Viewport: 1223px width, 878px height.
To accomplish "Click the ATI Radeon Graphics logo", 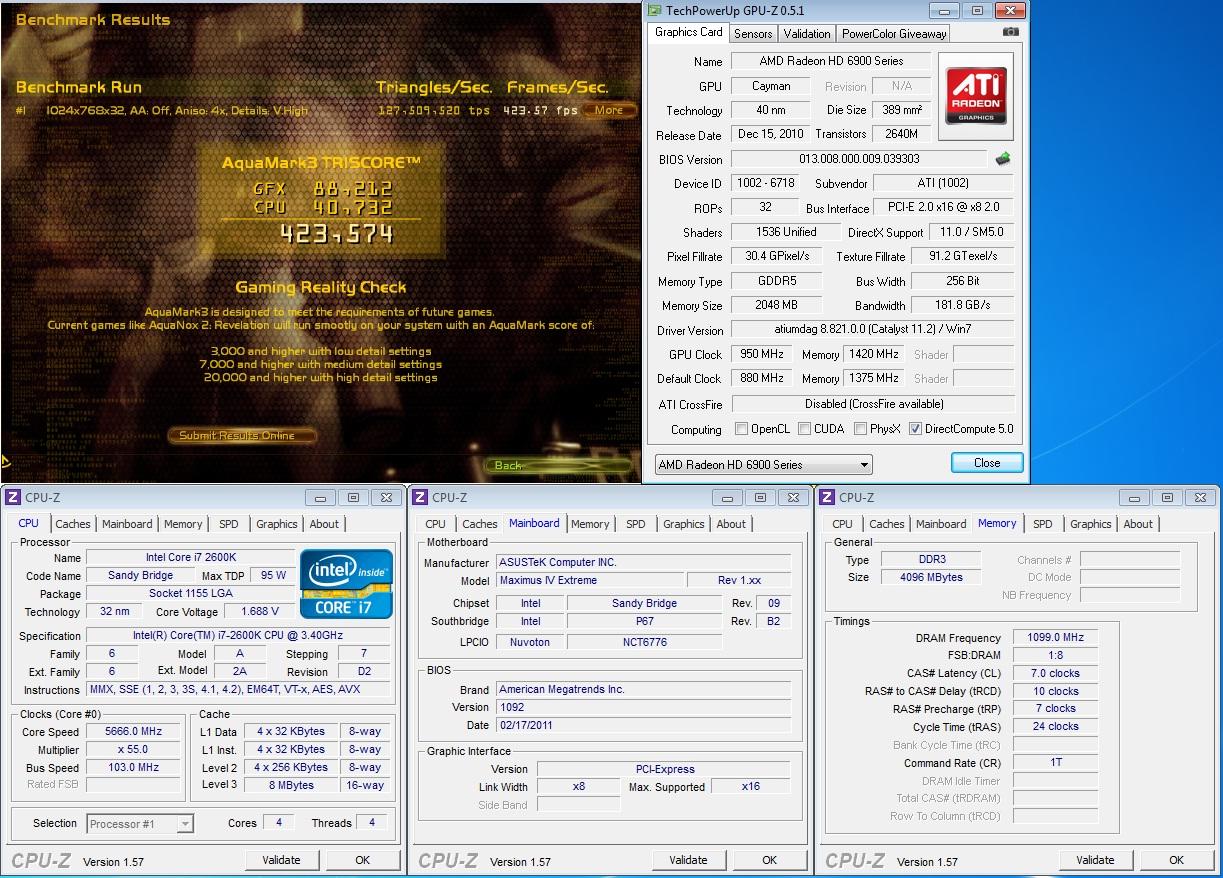I will [x=975, y=96].
